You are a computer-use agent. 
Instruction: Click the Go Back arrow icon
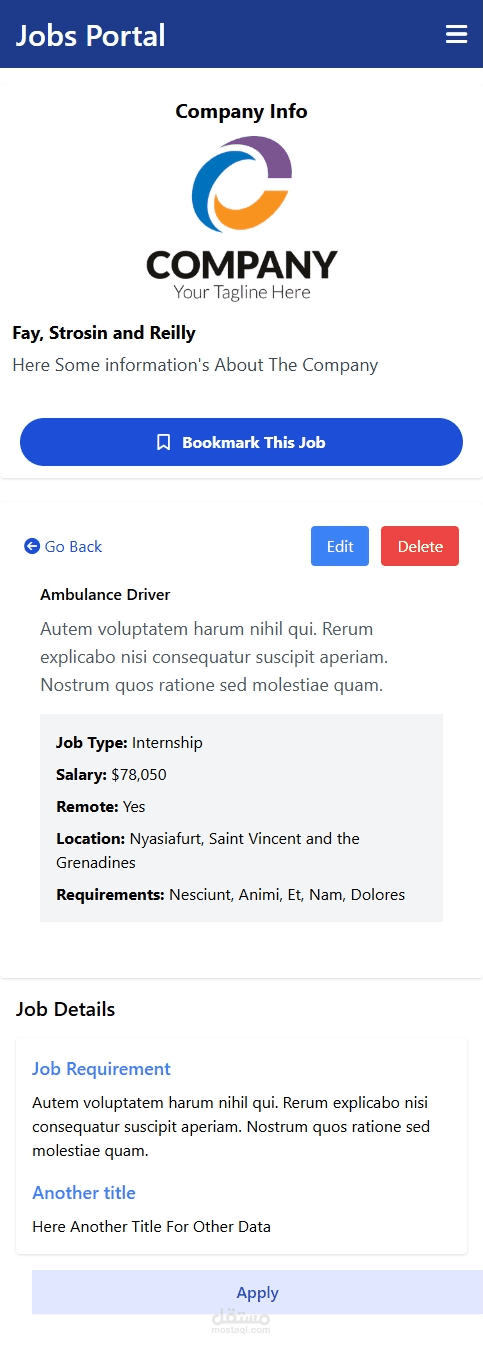coord(32,546)
